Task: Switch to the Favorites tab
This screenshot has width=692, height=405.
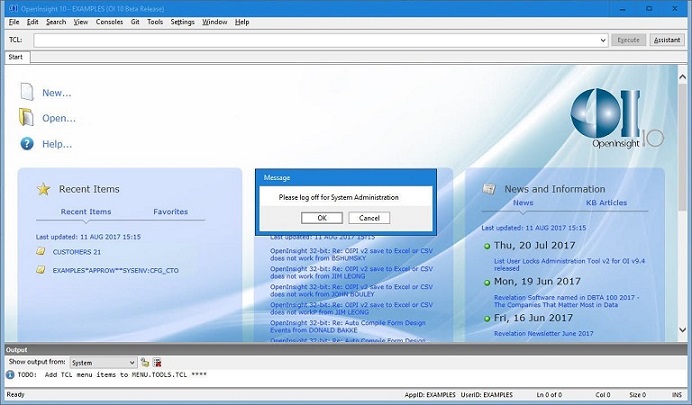Action: 170,212
